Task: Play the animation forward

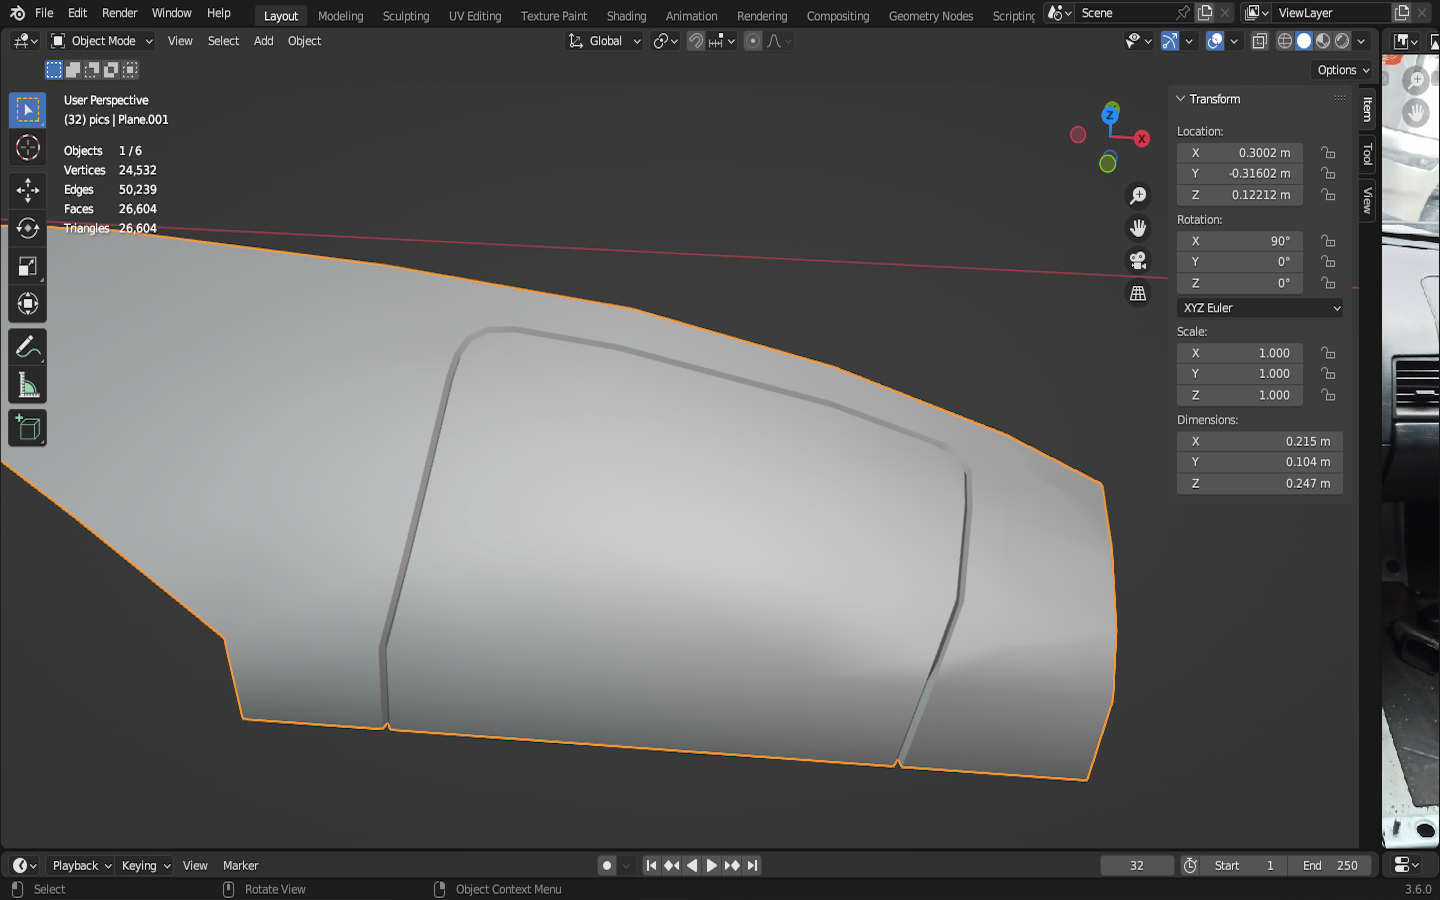Action: pyautogui.click(x=712, y=866)
